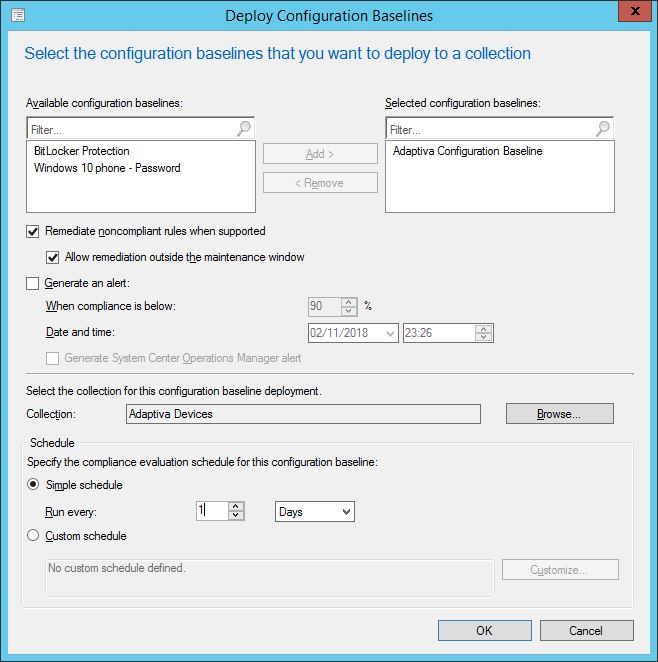Click the time field showing 23:26
The height and width of the screenshot is (662, 658).
pos(439,333)
